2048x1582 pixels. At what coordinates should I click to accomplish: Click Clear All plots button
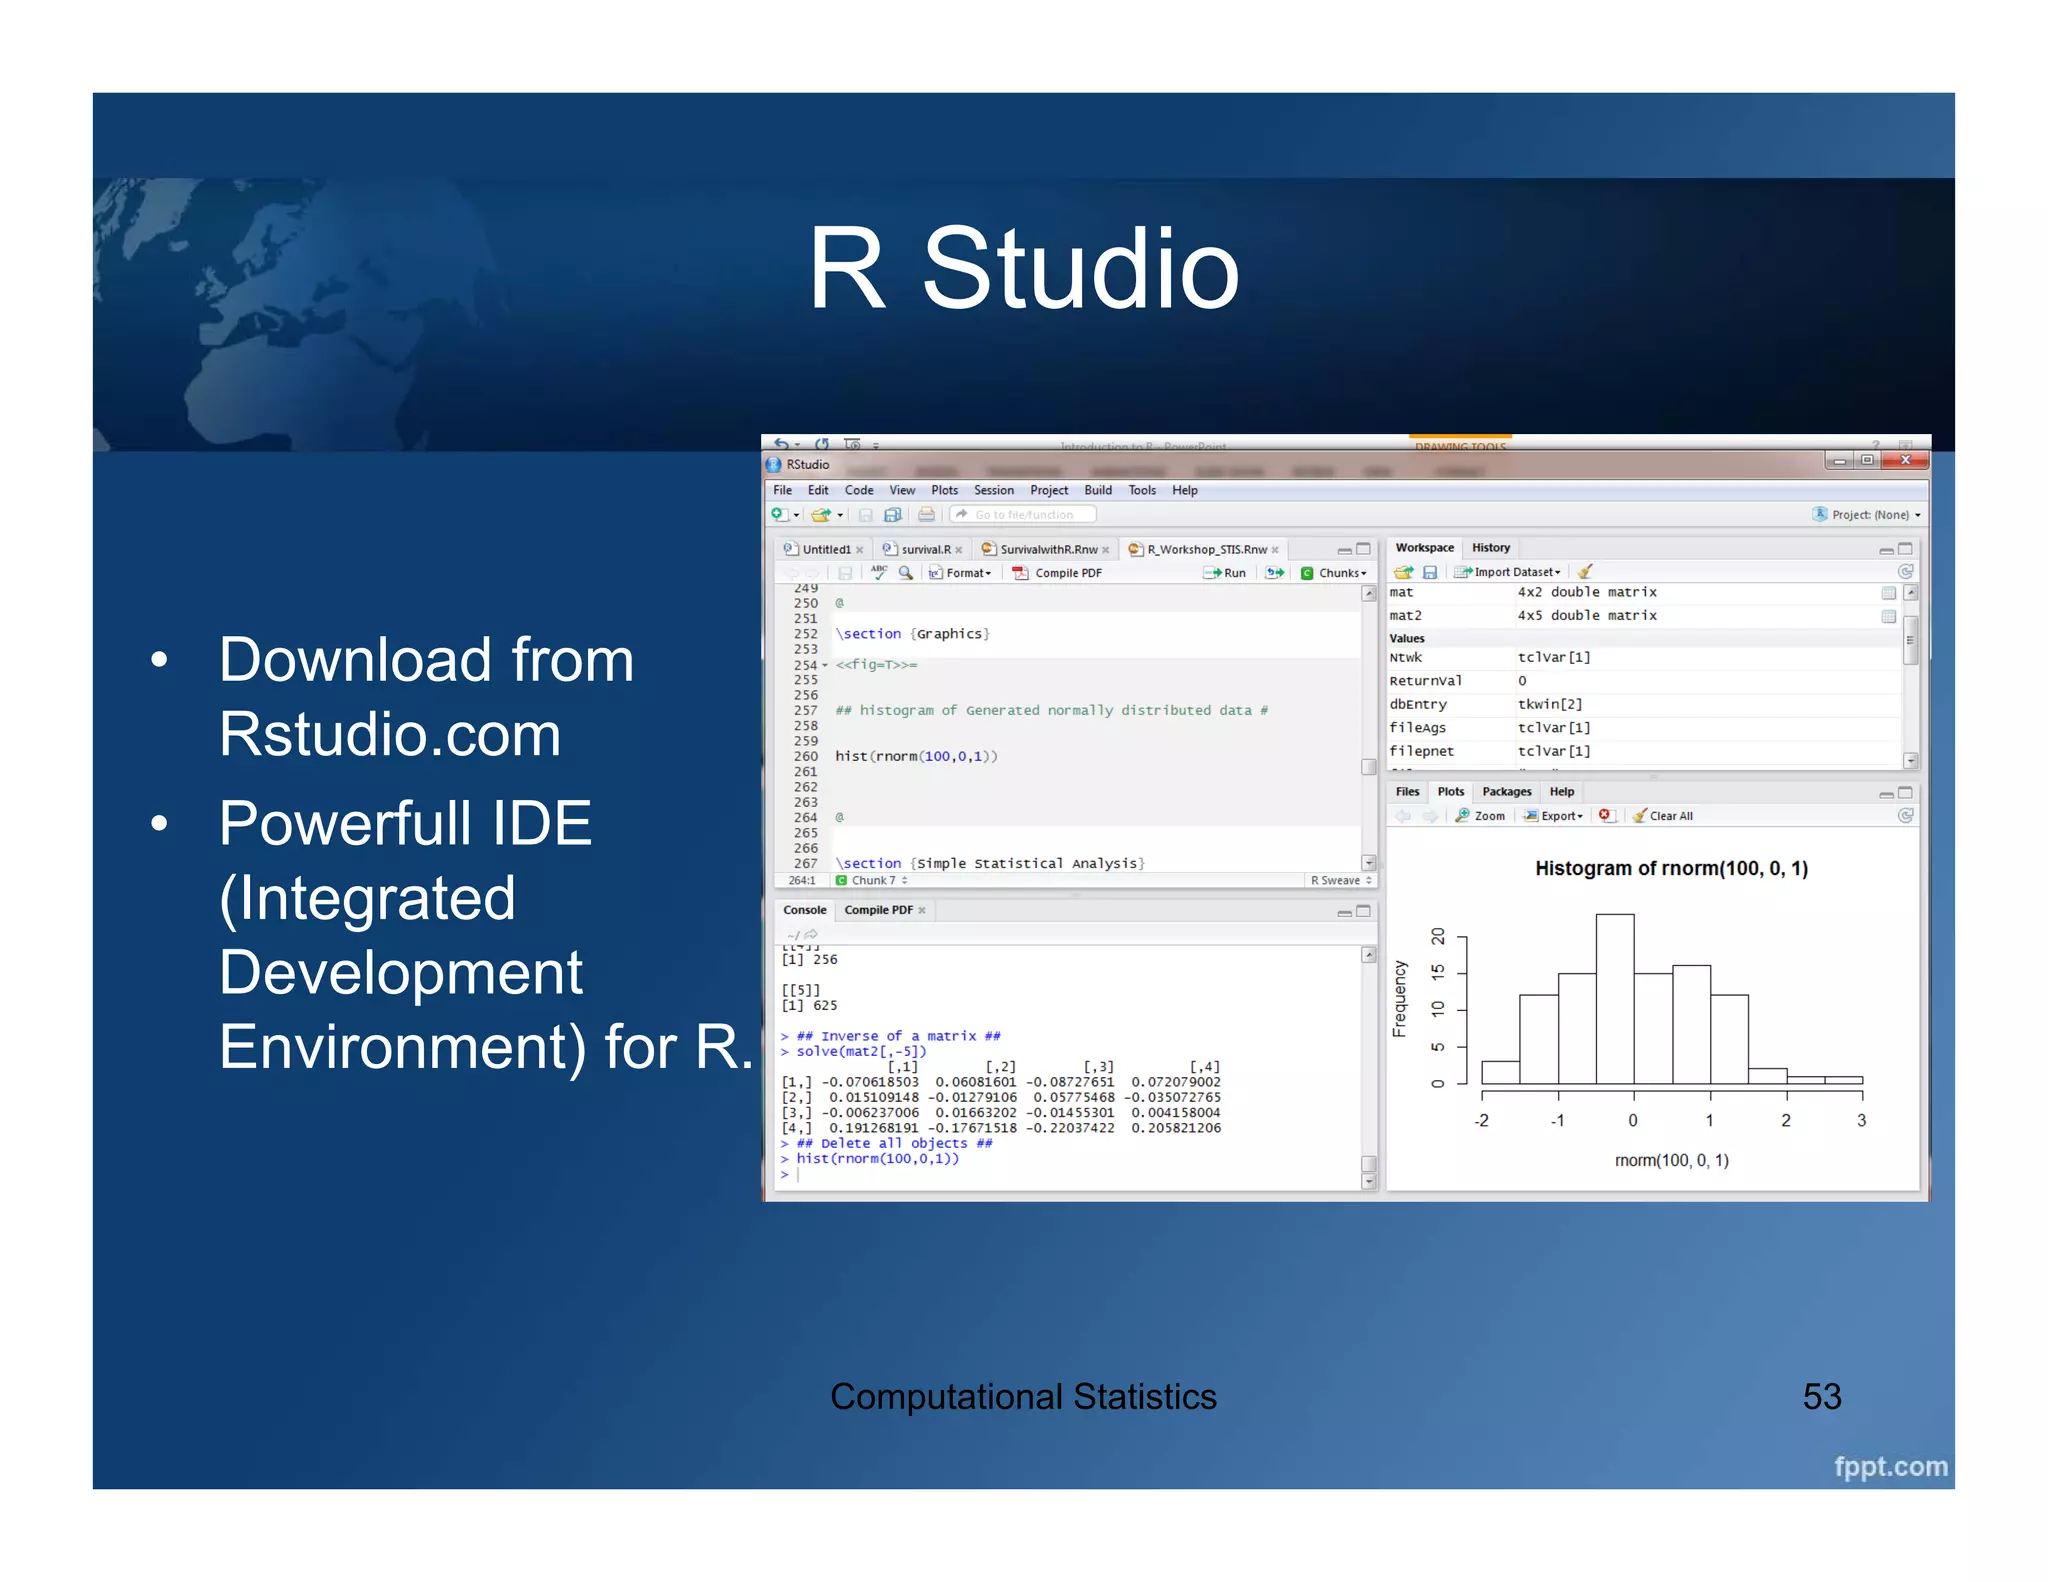click(x=1662, y=816)
